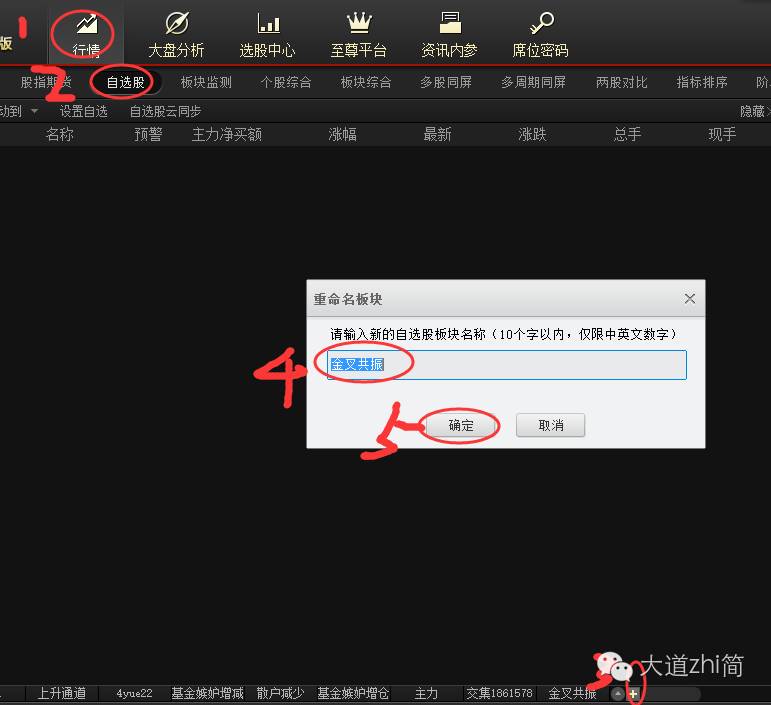Switch to 两股对比 tab

click(x=622, y=82)
